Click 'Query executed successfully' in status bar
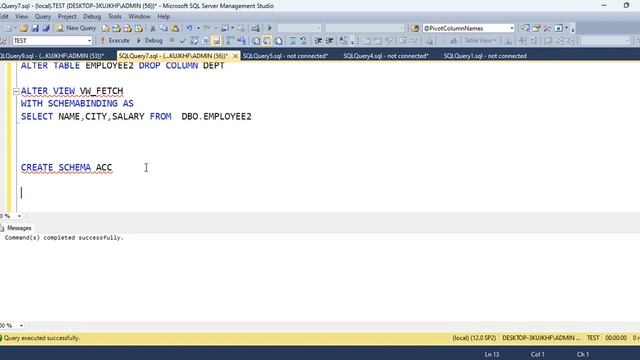The width and height of the screenshot is (640, 360). (x=42, y=338)
